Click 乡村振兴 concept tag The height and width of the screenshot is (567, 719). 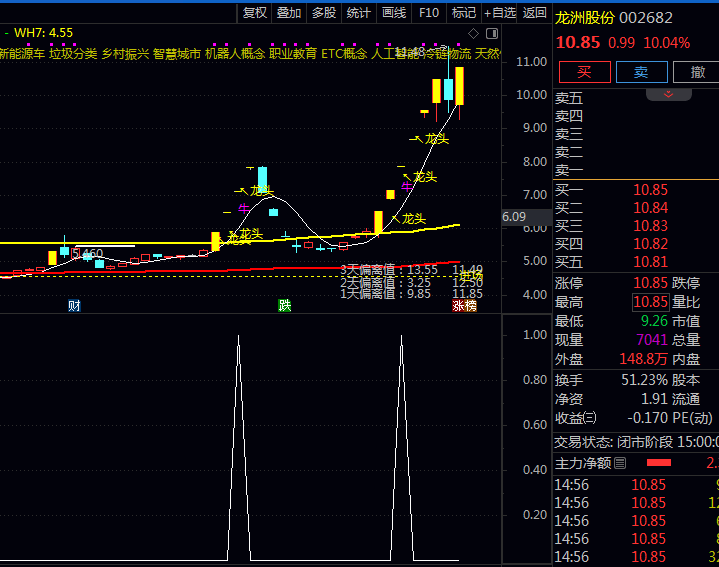[125, 54]
